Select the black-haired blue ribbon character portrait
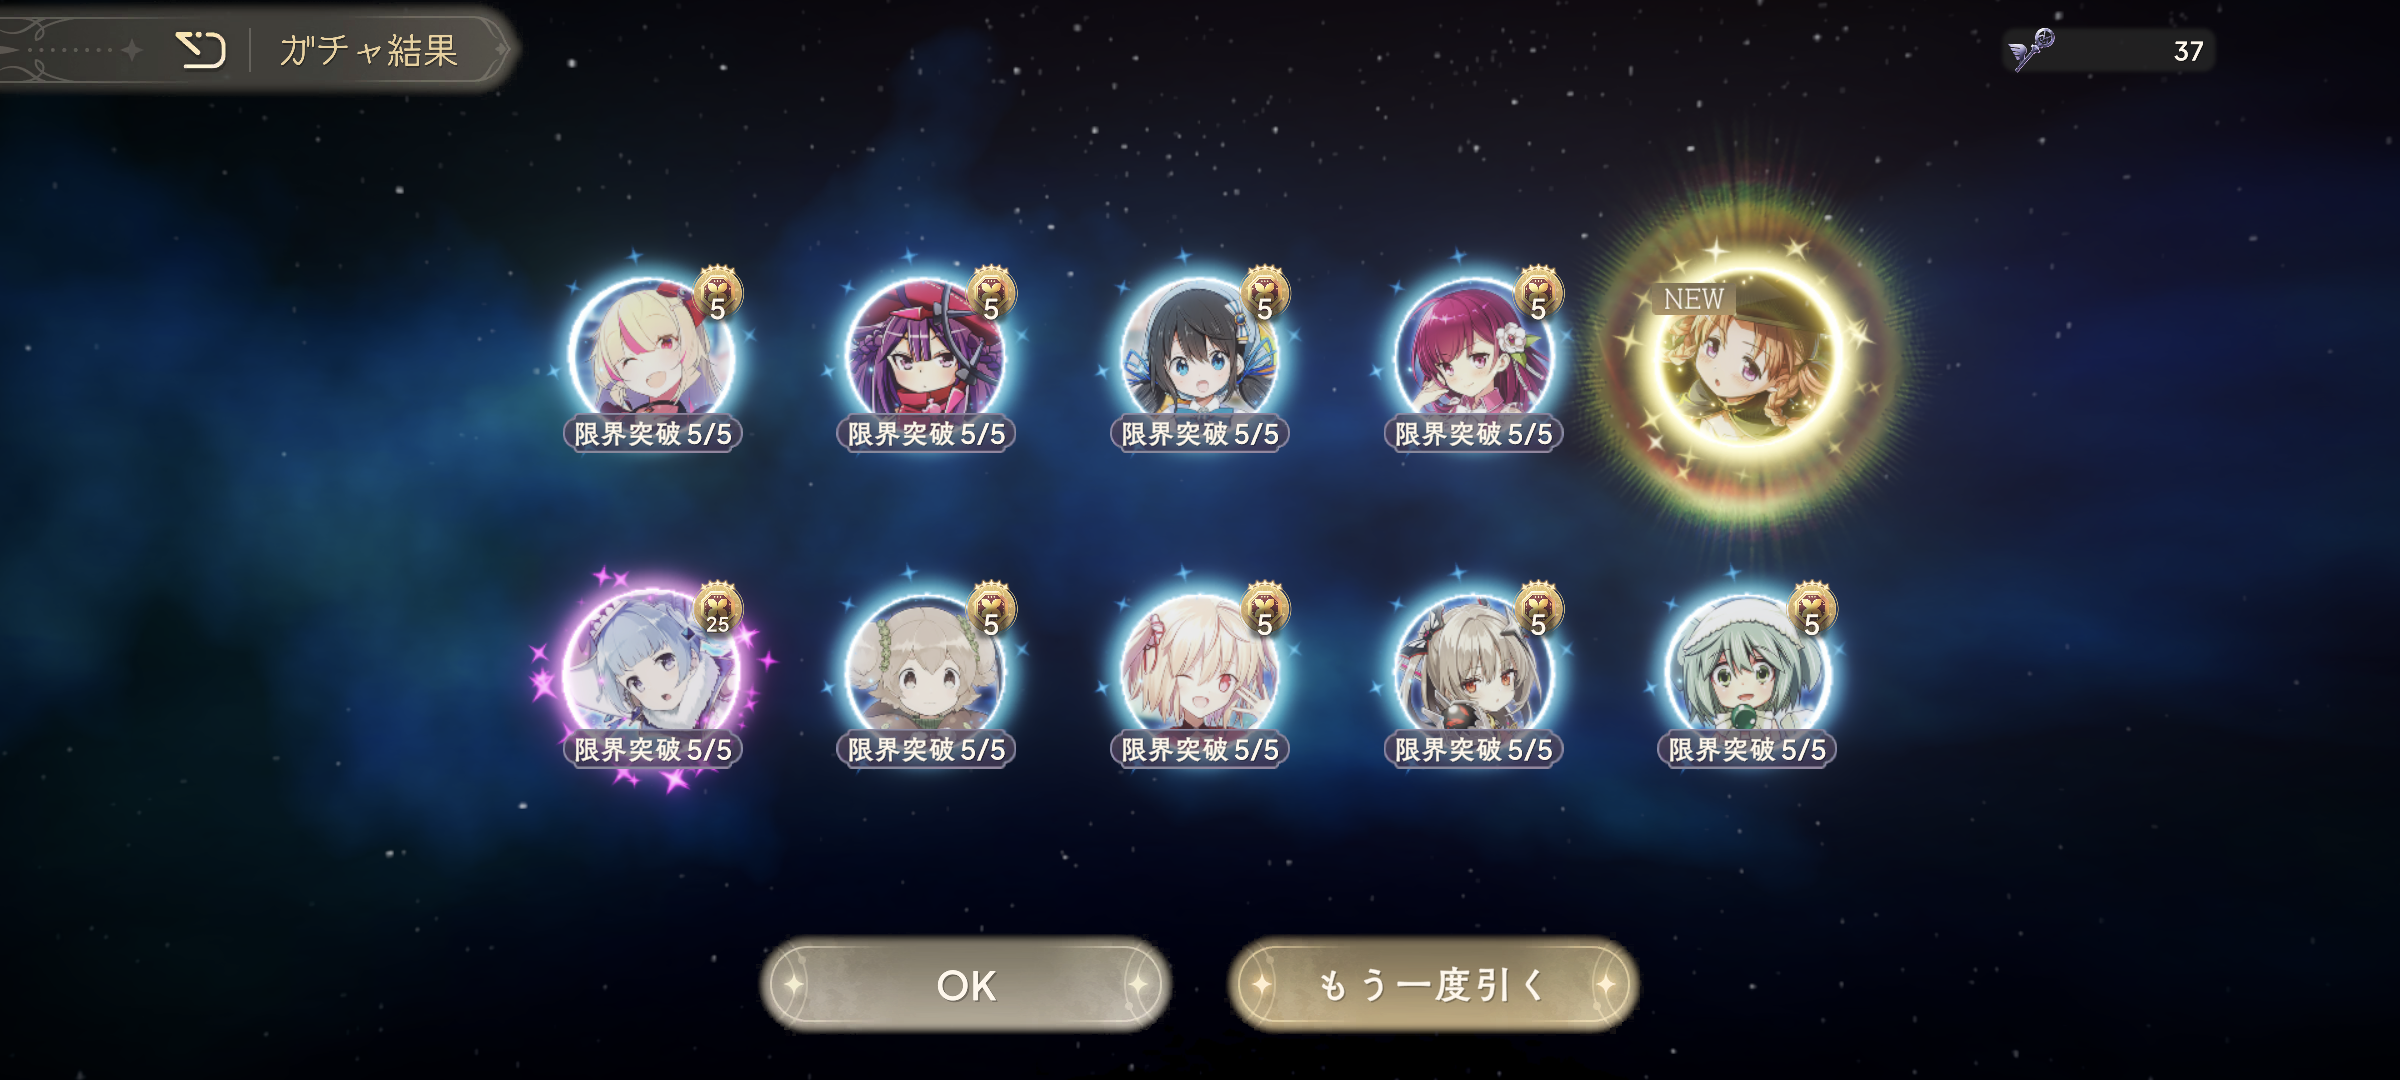 click(1199, 355)
